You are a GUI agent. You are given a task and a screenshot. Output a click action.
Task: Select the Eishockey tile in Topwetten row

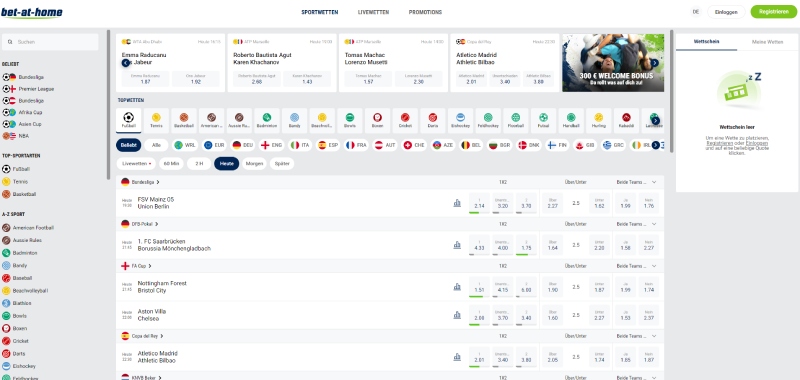click(461, 120)
